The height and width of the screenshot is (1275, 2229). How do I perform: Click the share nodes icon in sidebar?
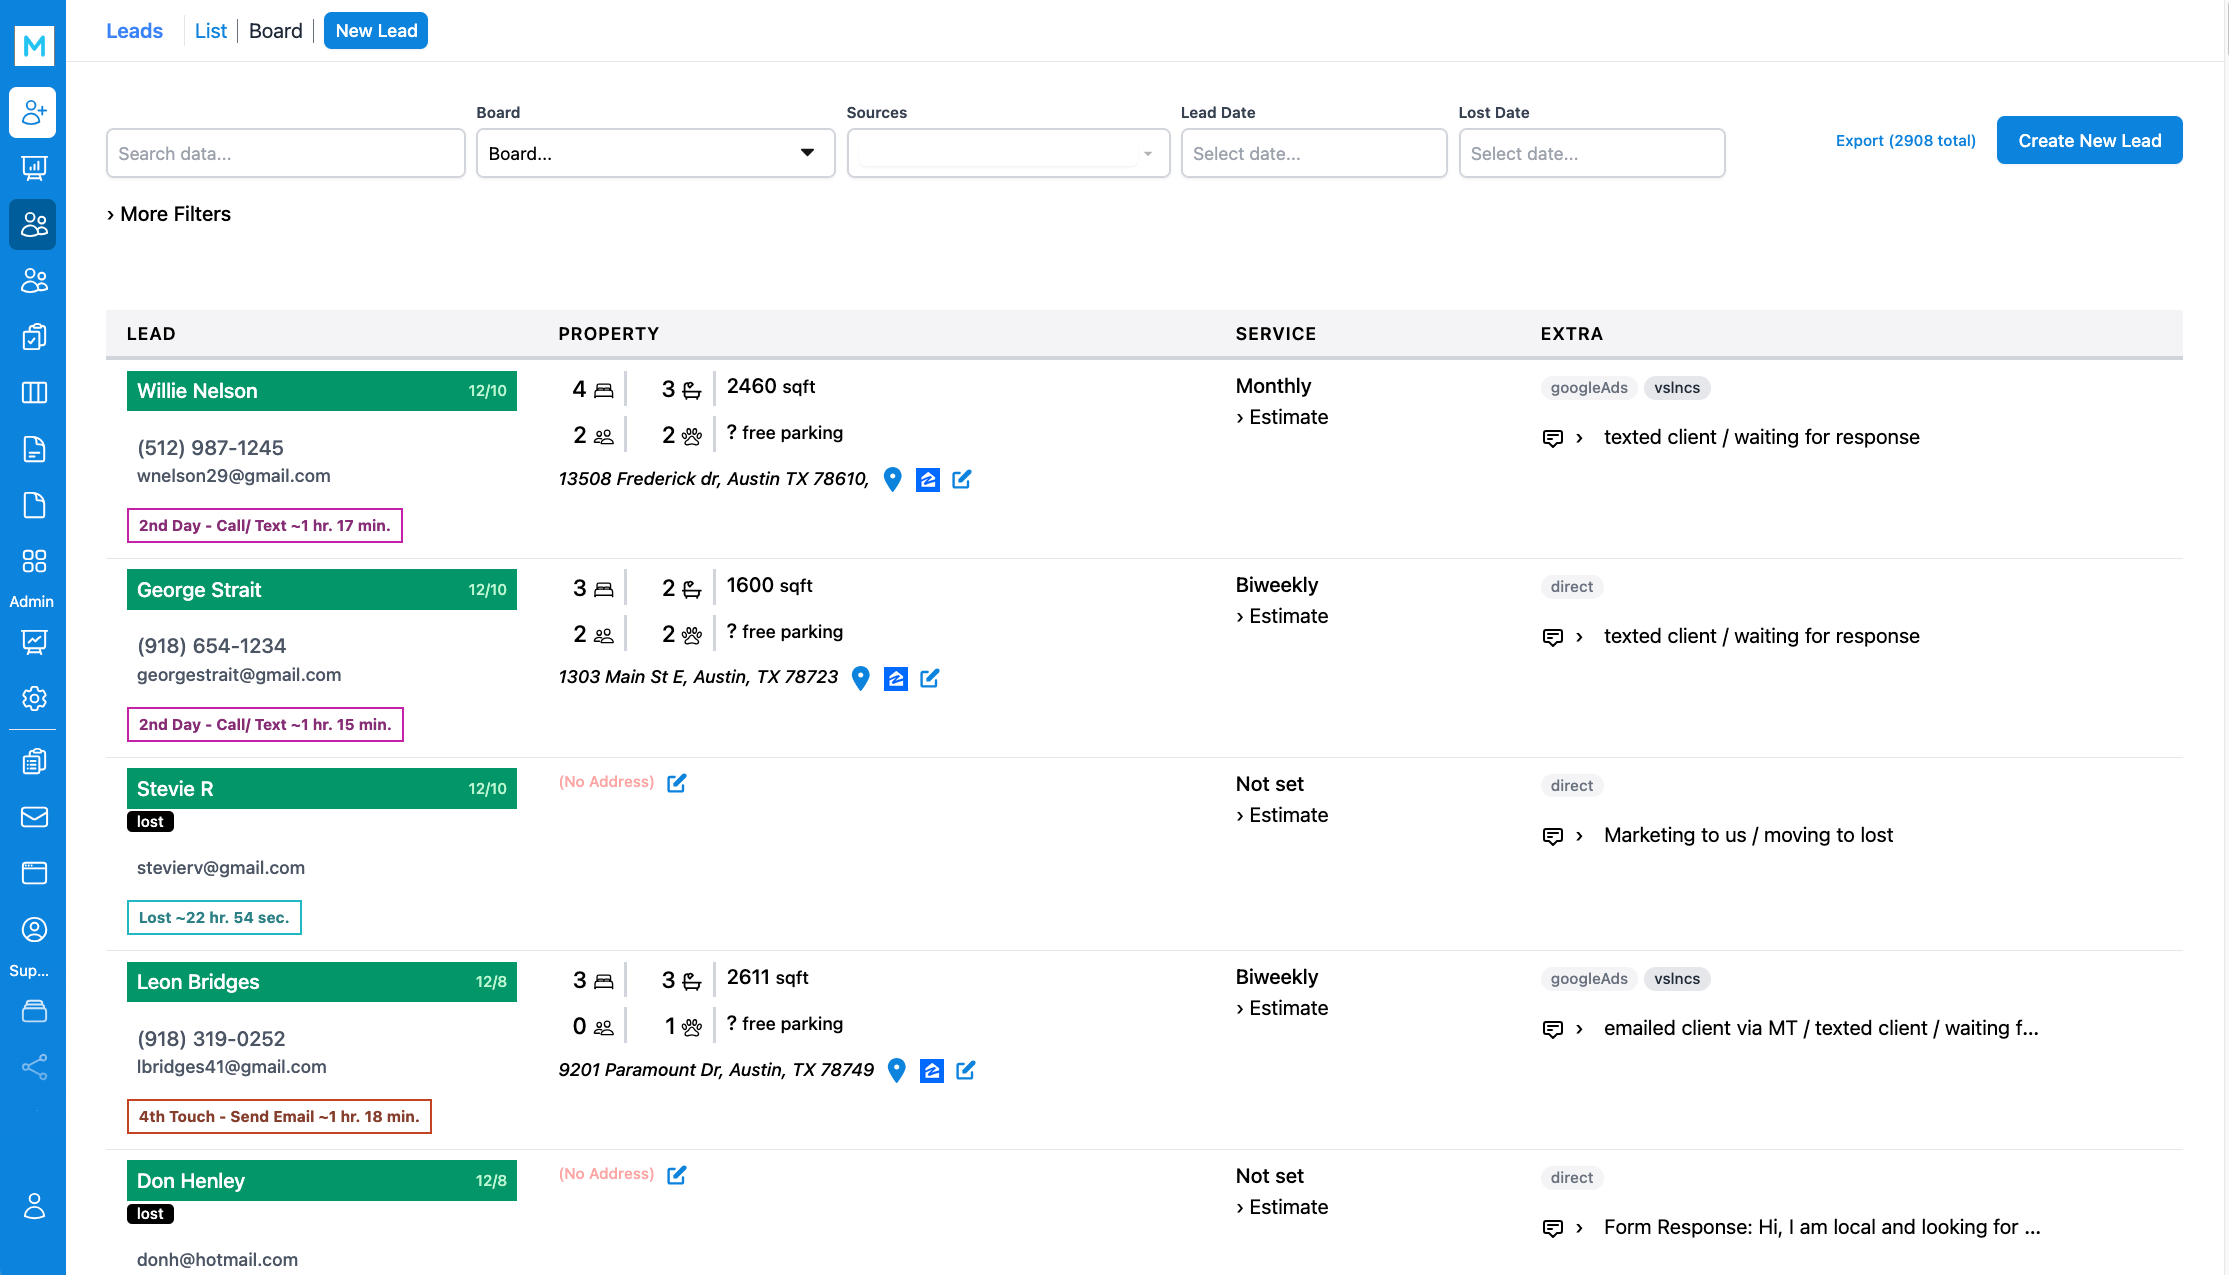(x=33, y=1067)
